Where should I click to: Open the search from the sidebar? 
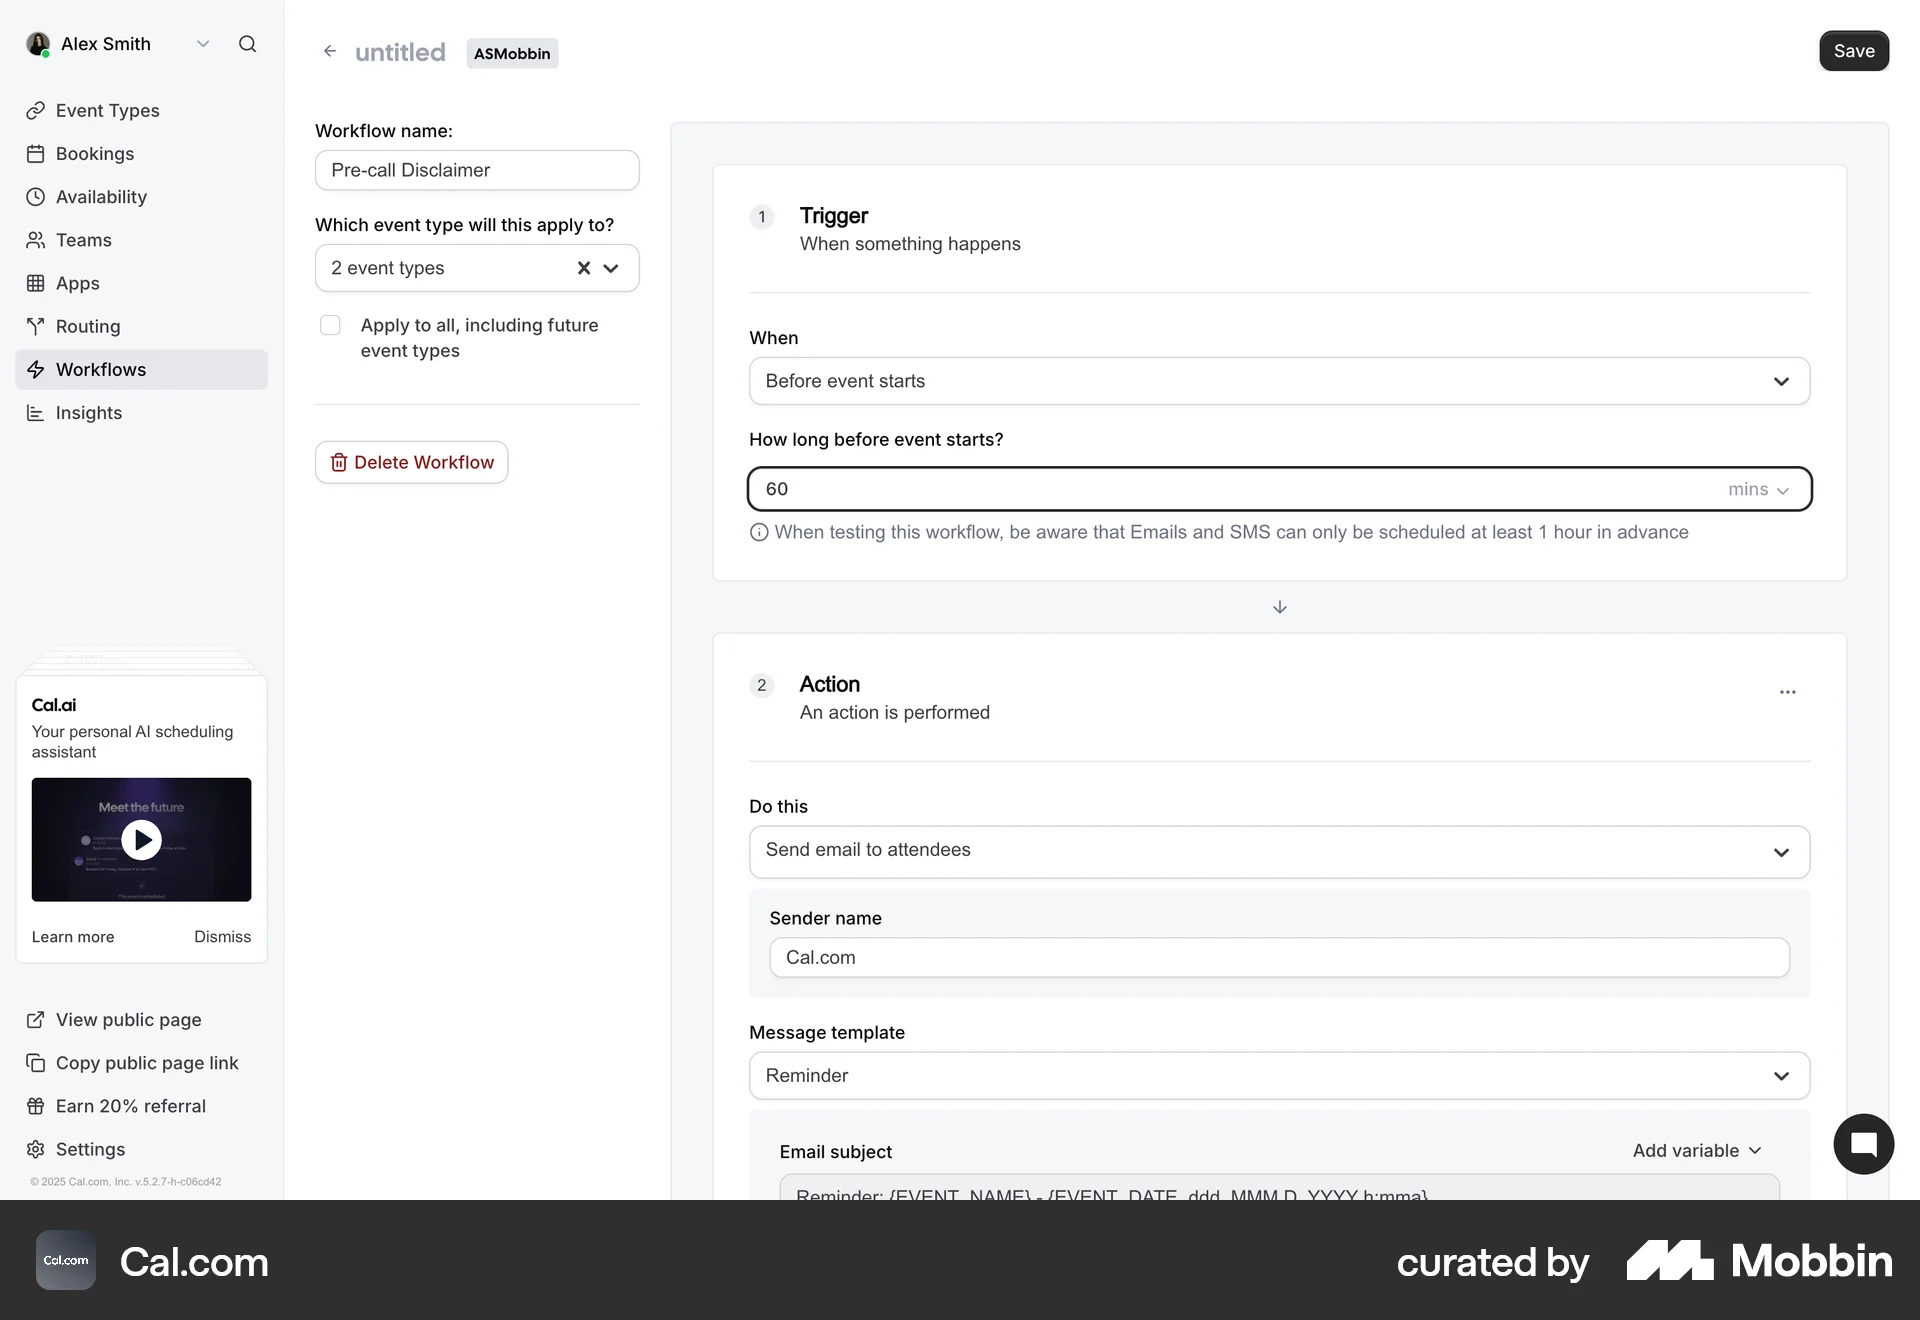248,44
